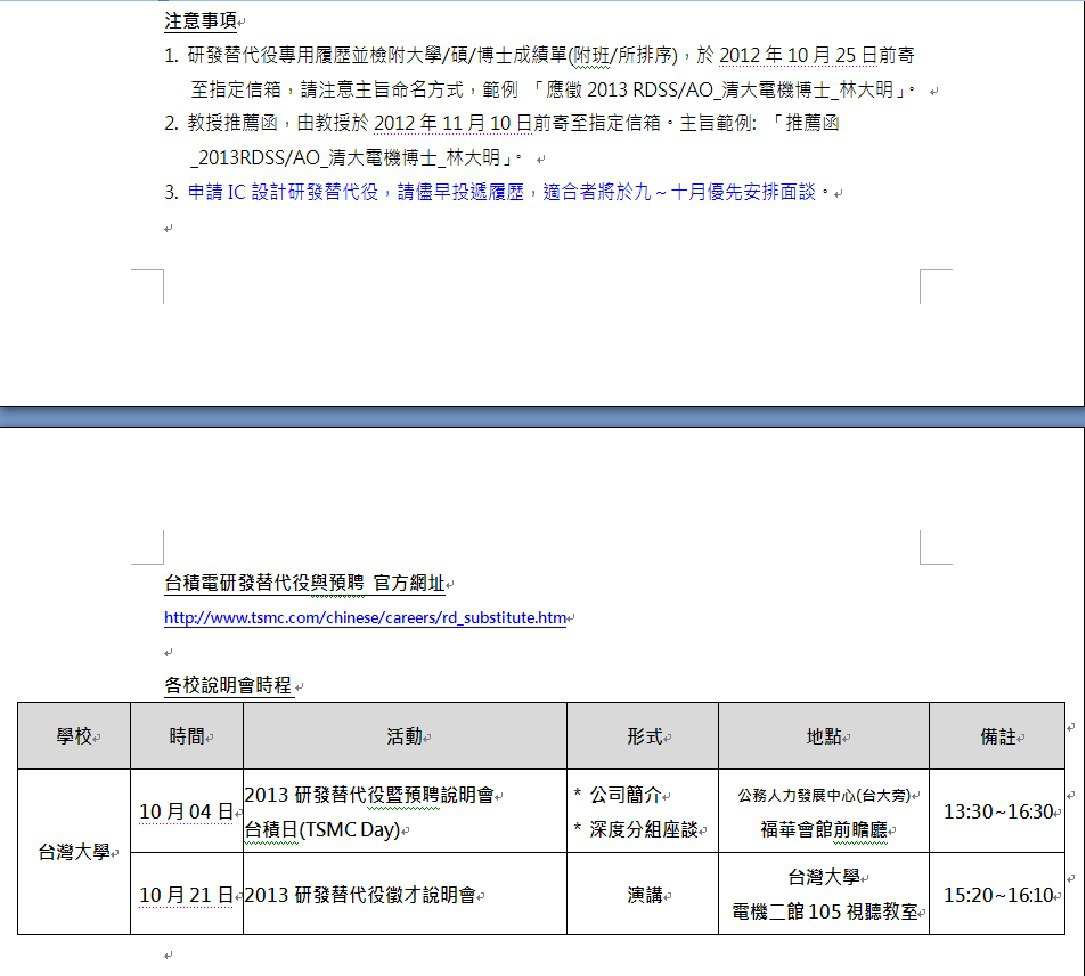
Task: Click 台積日(TSMC Day) text
Action: [322, 829]
